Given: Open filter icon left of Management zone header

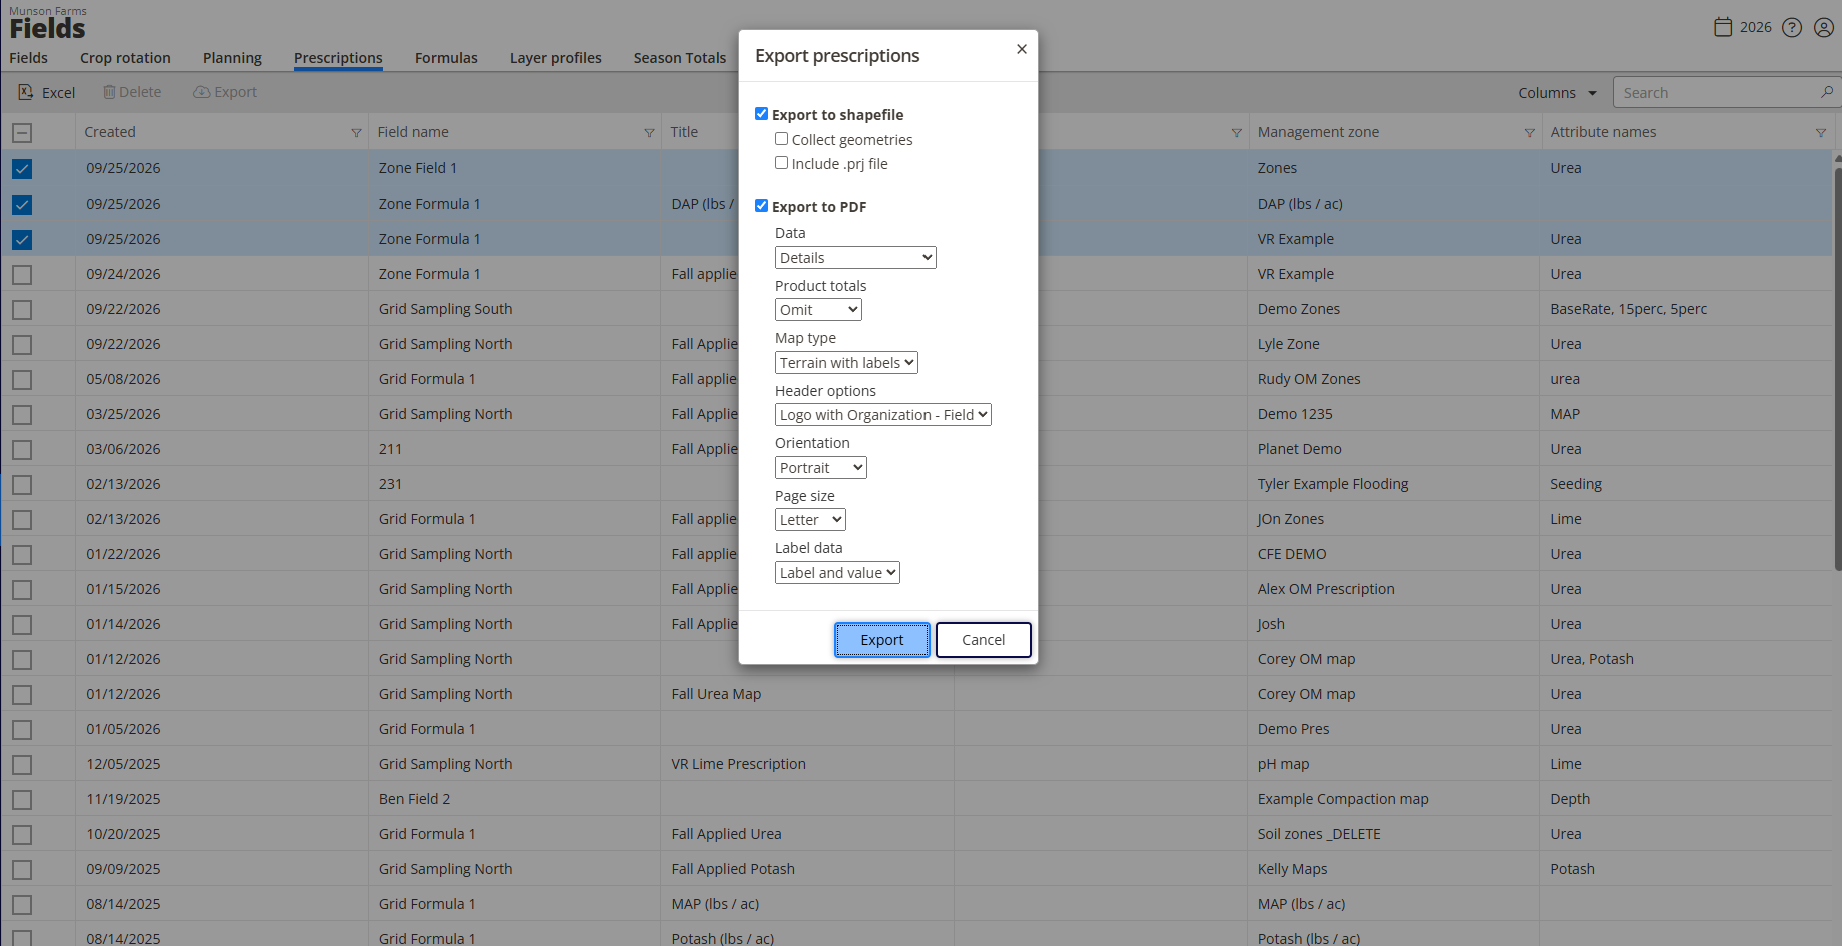Looking at the screenshot, I should point(1236,133).
